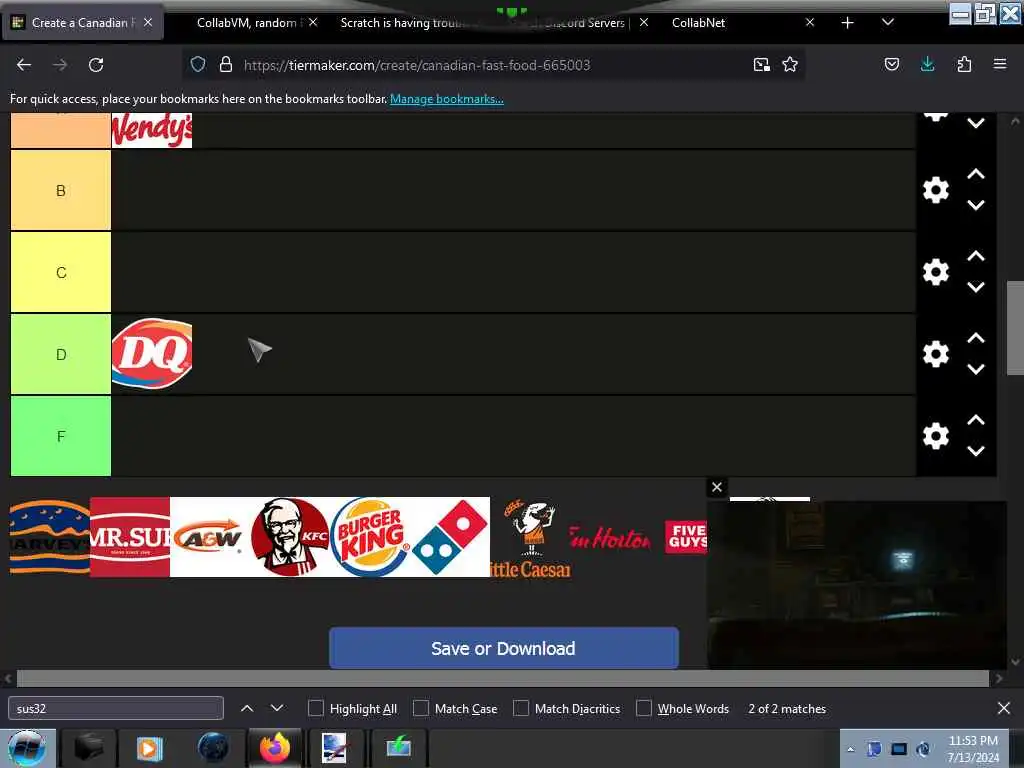This screenshot has height=768, width=1024.
Task: Pick the Mr. Sub logo tile
Action: point(130,537)
